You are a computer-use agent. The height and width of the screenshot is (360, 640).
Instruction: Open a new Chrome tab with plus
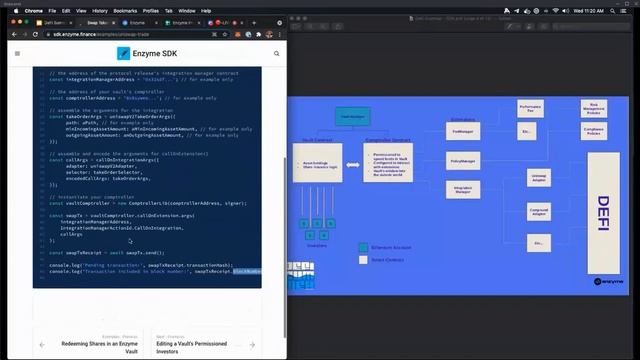[254, 23]
